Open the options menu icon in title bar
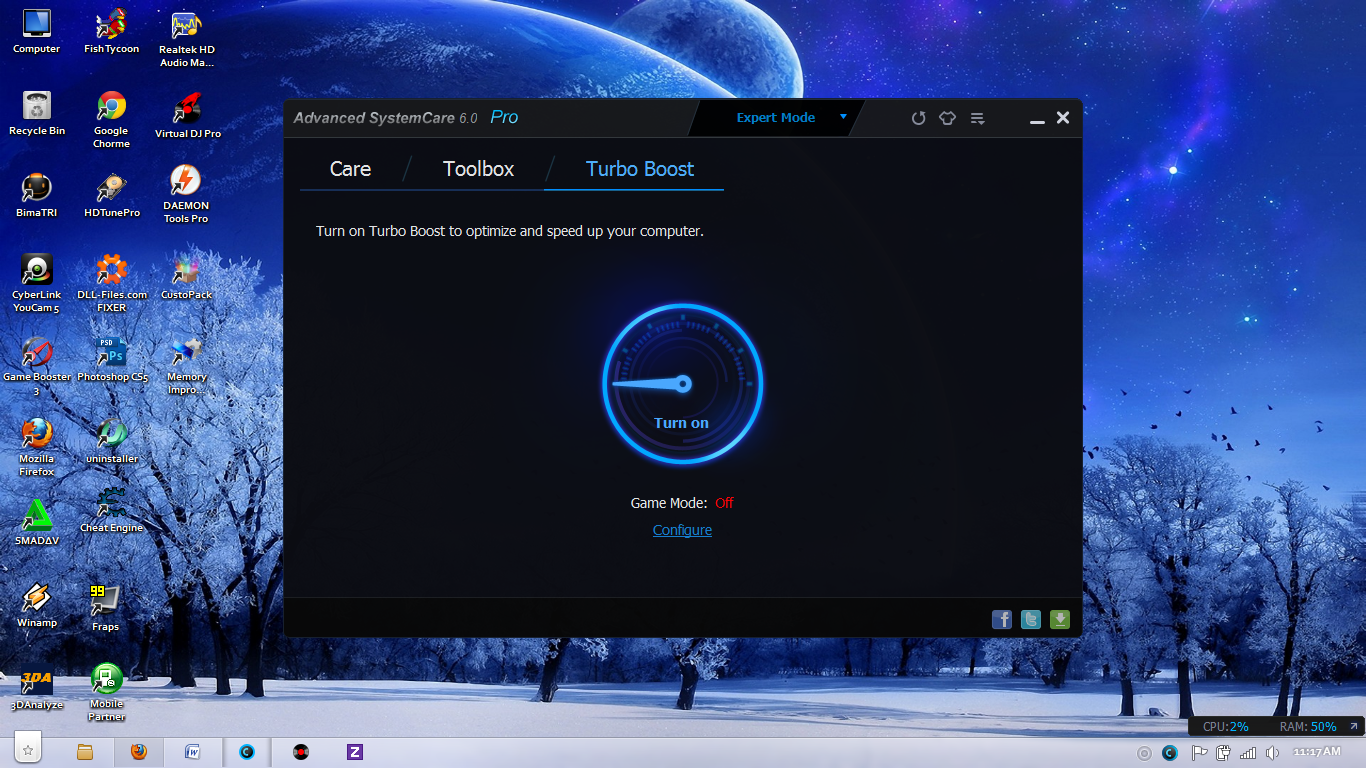Screen dimensions: 1366x768 click(x=978, y=118)
